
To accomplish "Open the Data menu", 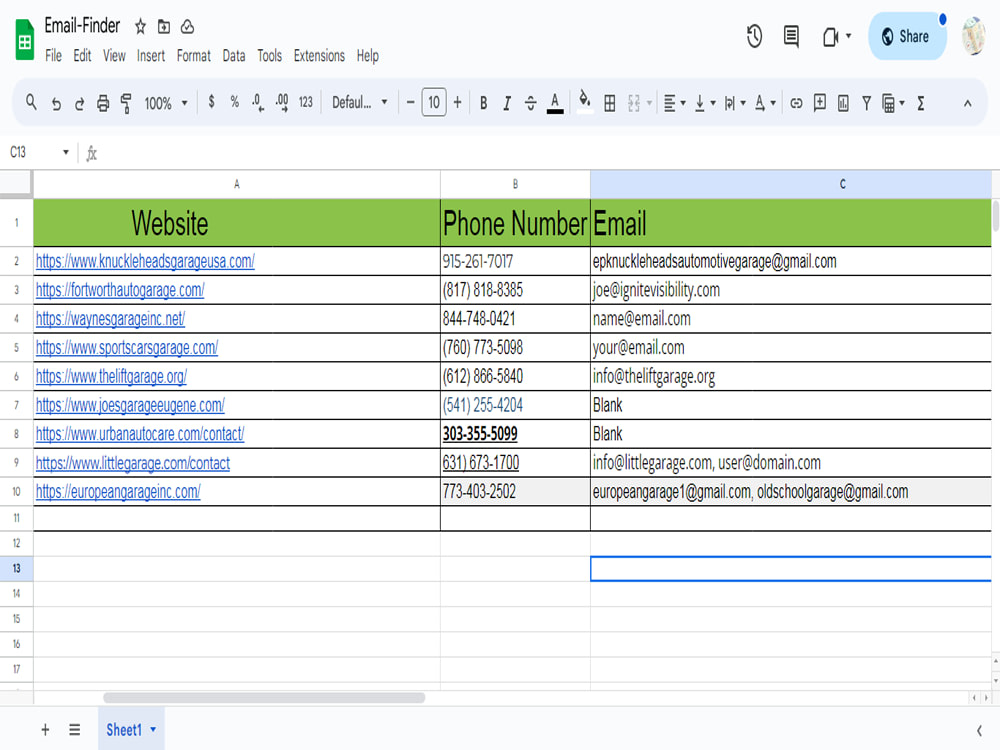I will pyautogui.click(x=234, y=56).
